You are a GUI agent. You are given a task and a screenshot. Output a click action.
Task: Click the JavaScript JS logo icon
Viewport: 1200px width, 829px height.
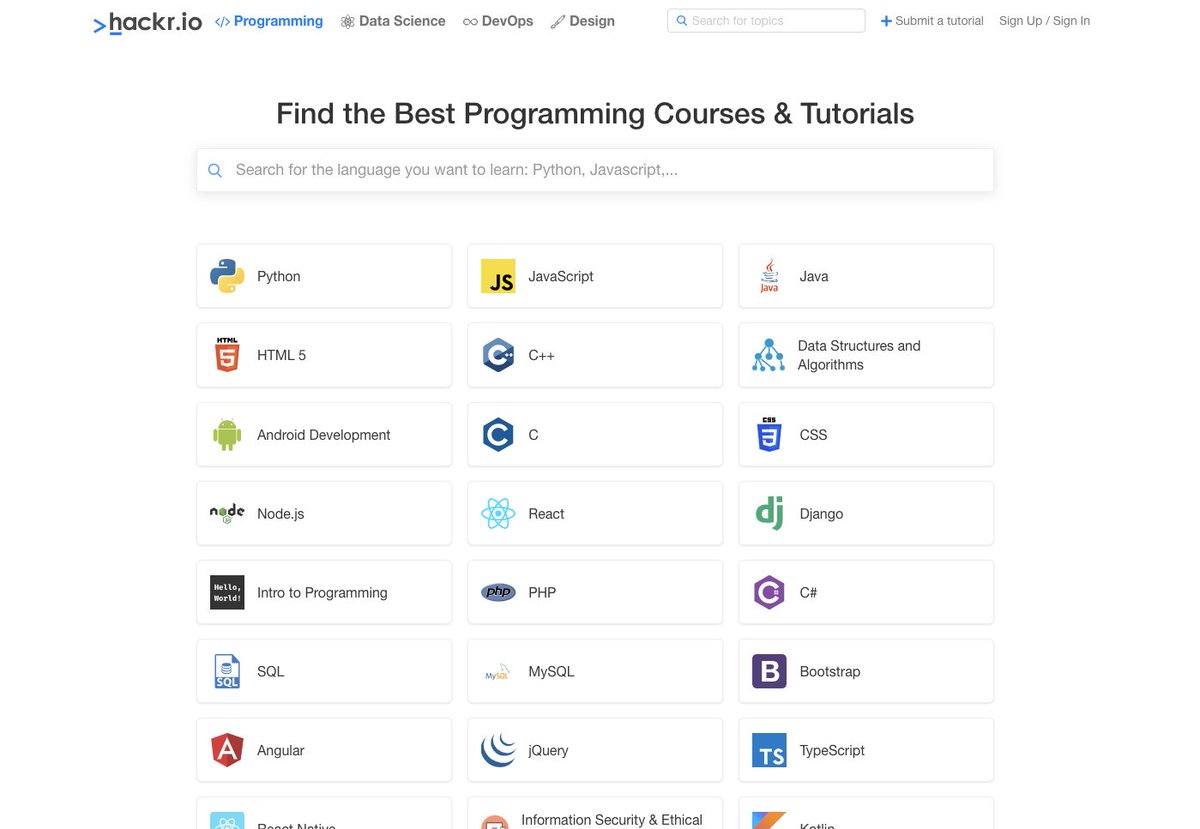coord(498,276)
